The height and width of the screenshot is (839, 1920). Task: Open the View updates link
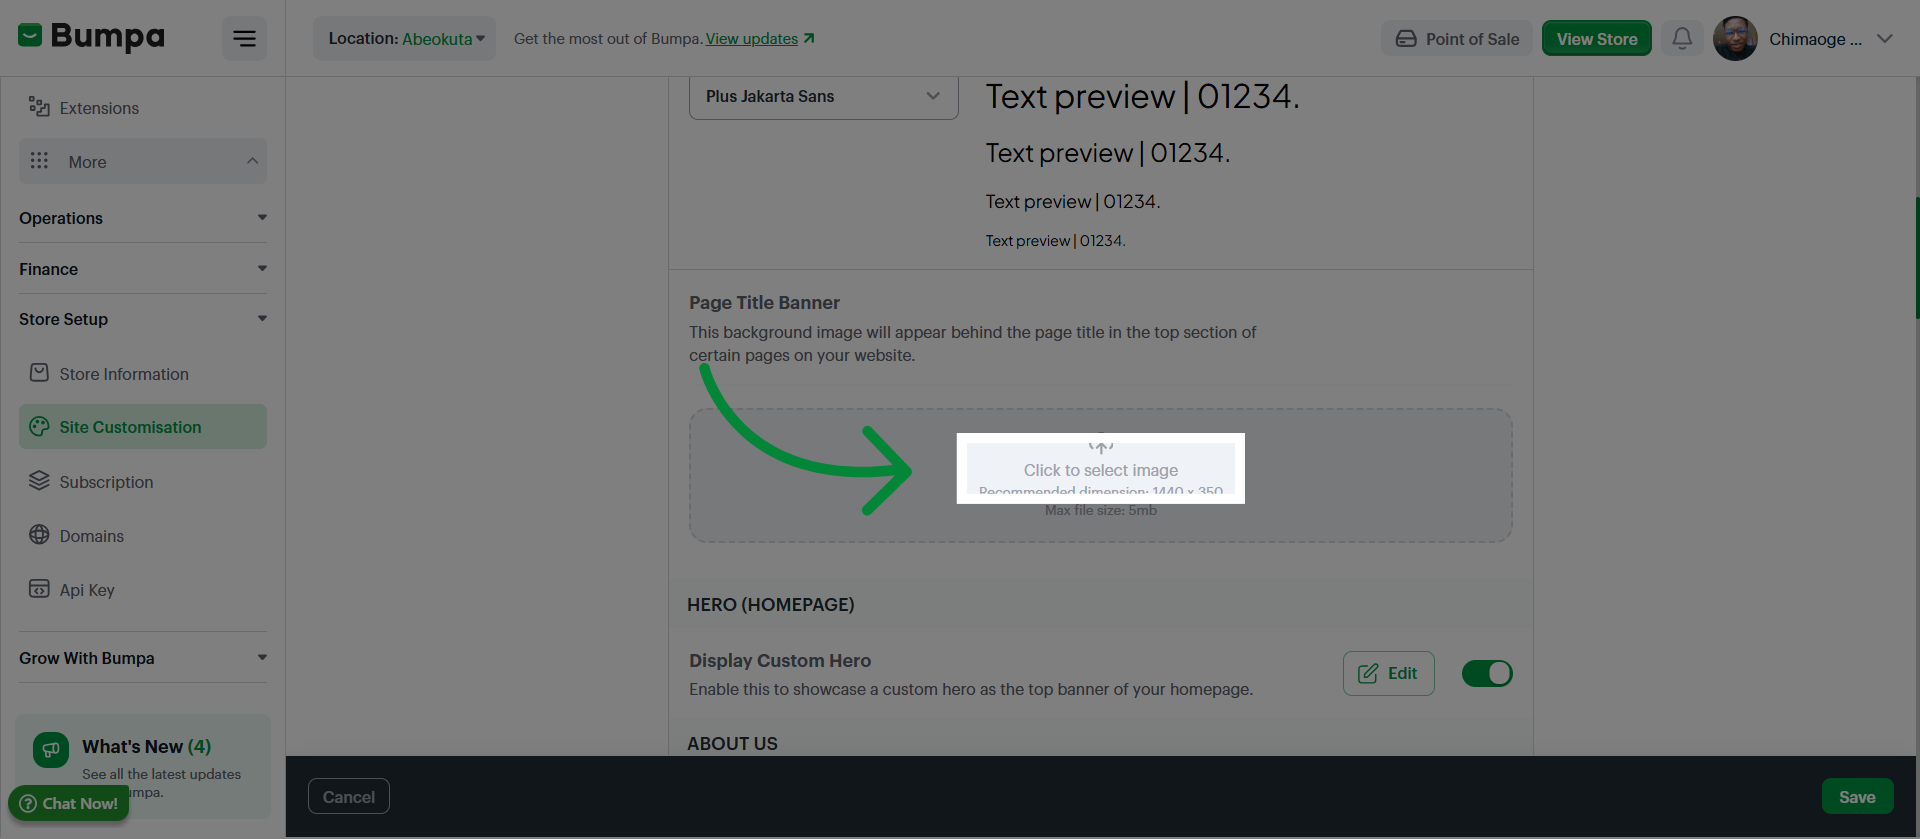[x=752, y=38]
